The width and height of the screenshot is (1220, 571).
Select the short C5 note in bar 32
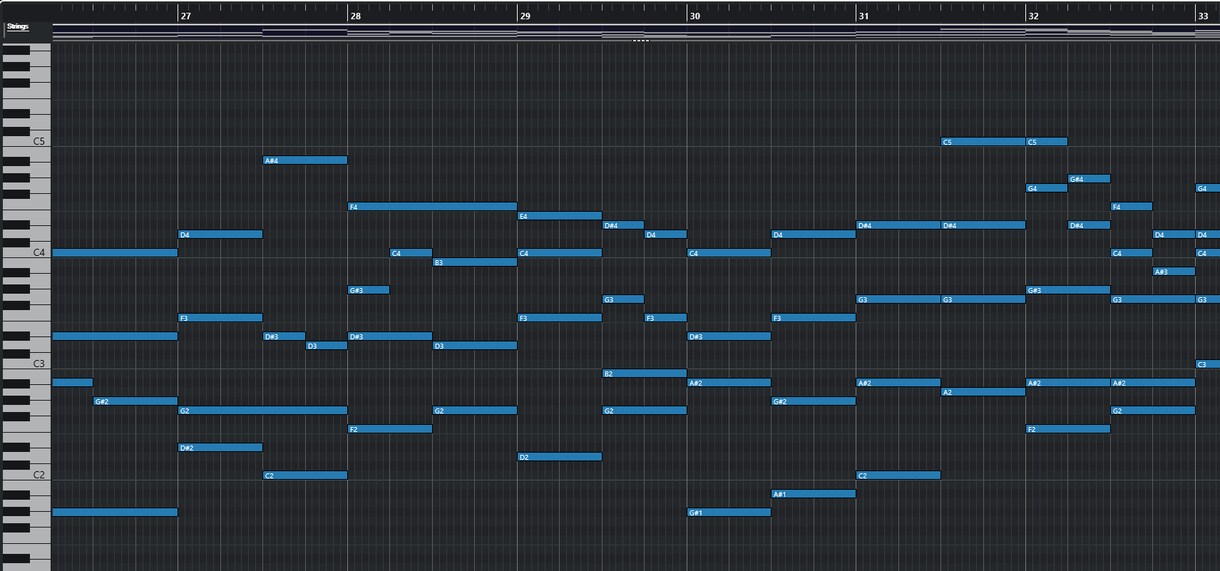pyautogui.click(x=1047, y=142)
